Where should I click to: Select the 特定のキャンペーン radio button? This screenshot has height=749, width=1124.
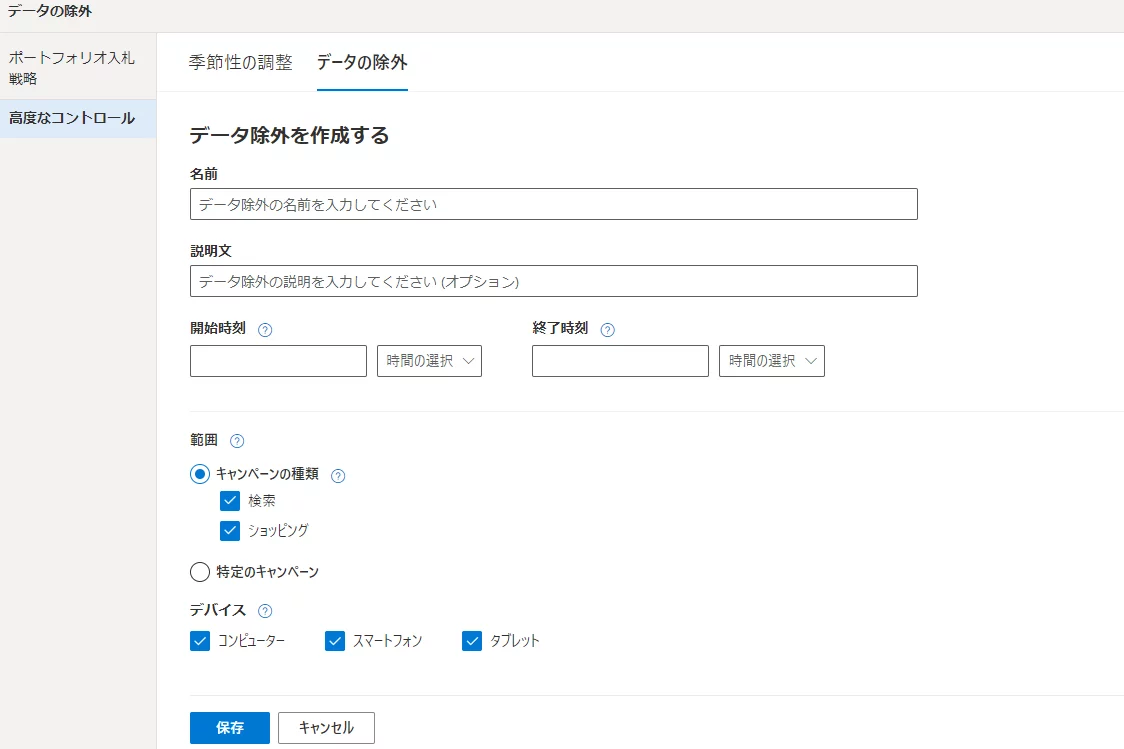pyautogui.click(x=200, y=572)
